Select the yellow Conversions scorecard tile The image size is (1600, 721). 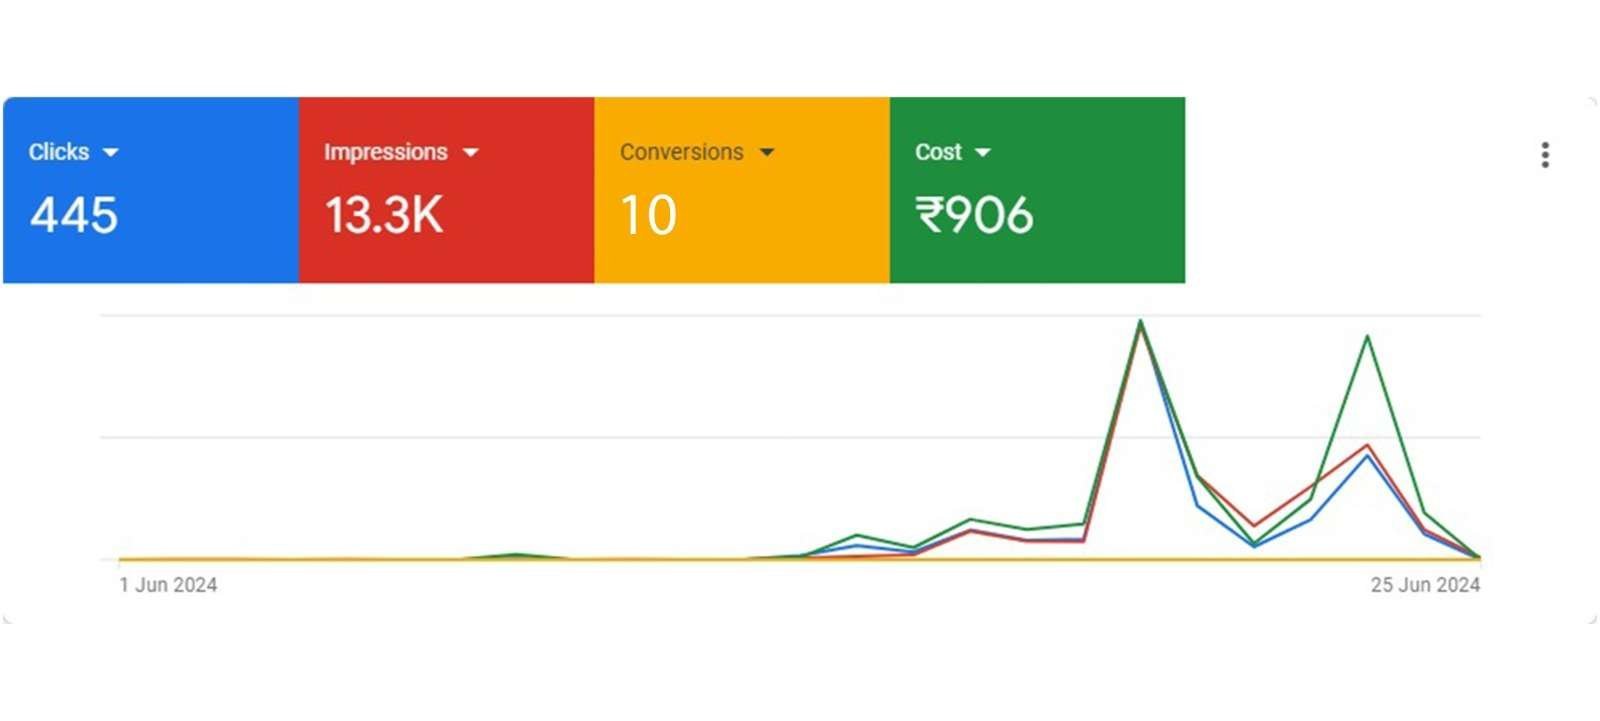tap(742, 190)
